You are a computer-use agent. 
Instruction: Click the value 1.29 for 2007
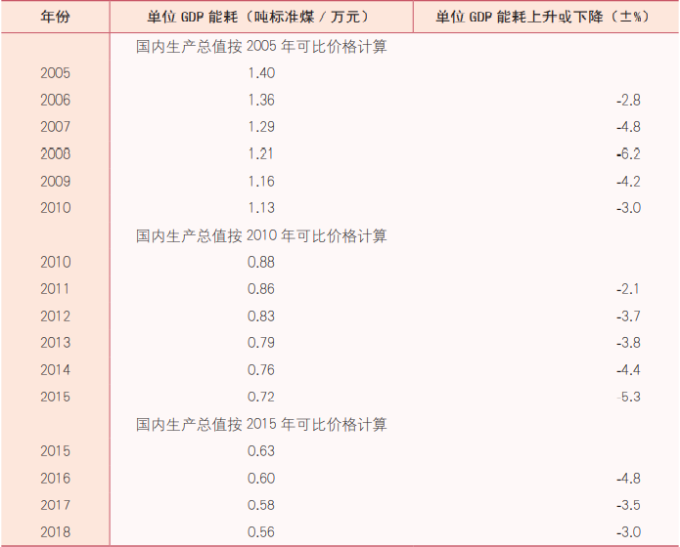coord(260,127)
